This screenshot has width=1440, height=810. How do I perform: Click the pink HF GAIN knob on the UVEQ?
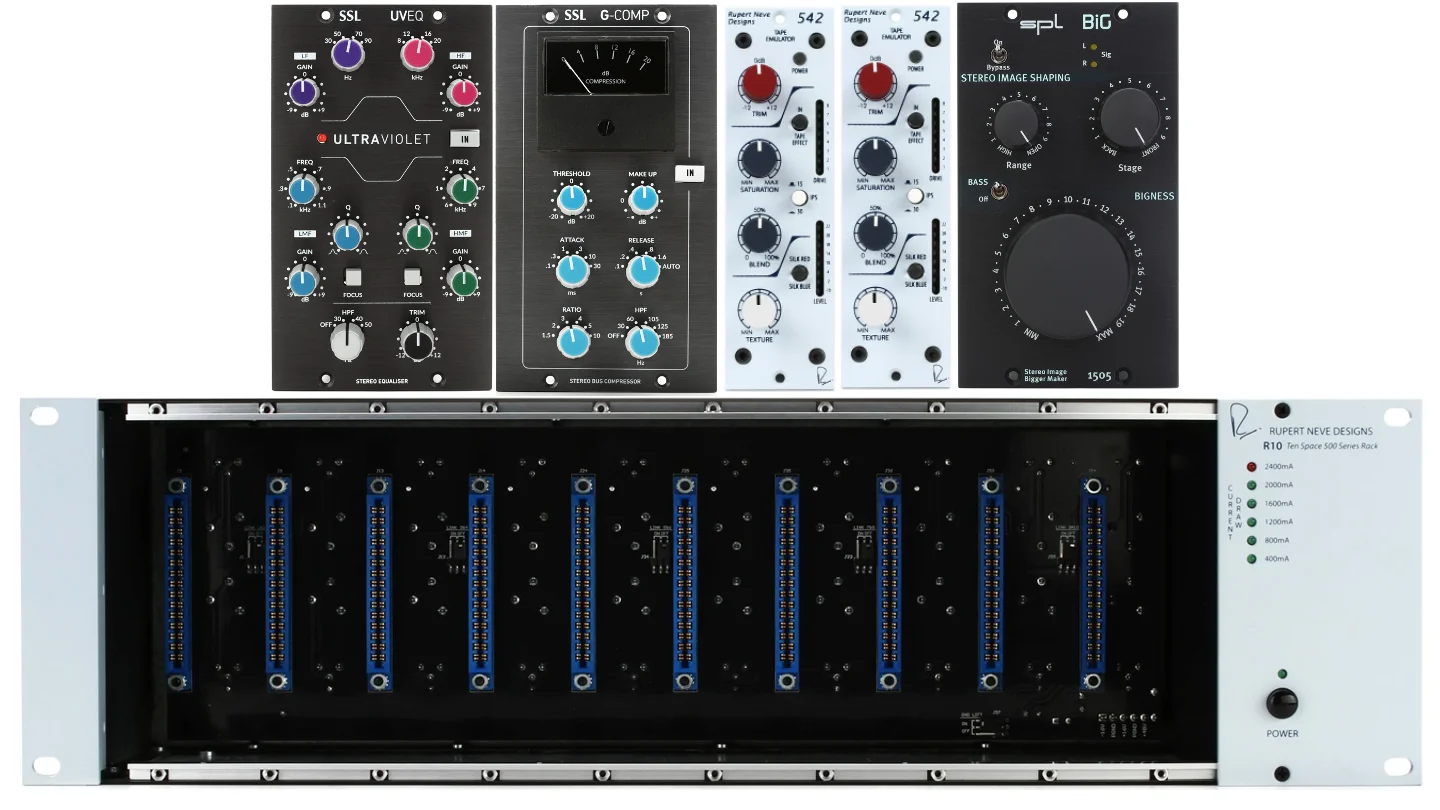tap(460, 93)
